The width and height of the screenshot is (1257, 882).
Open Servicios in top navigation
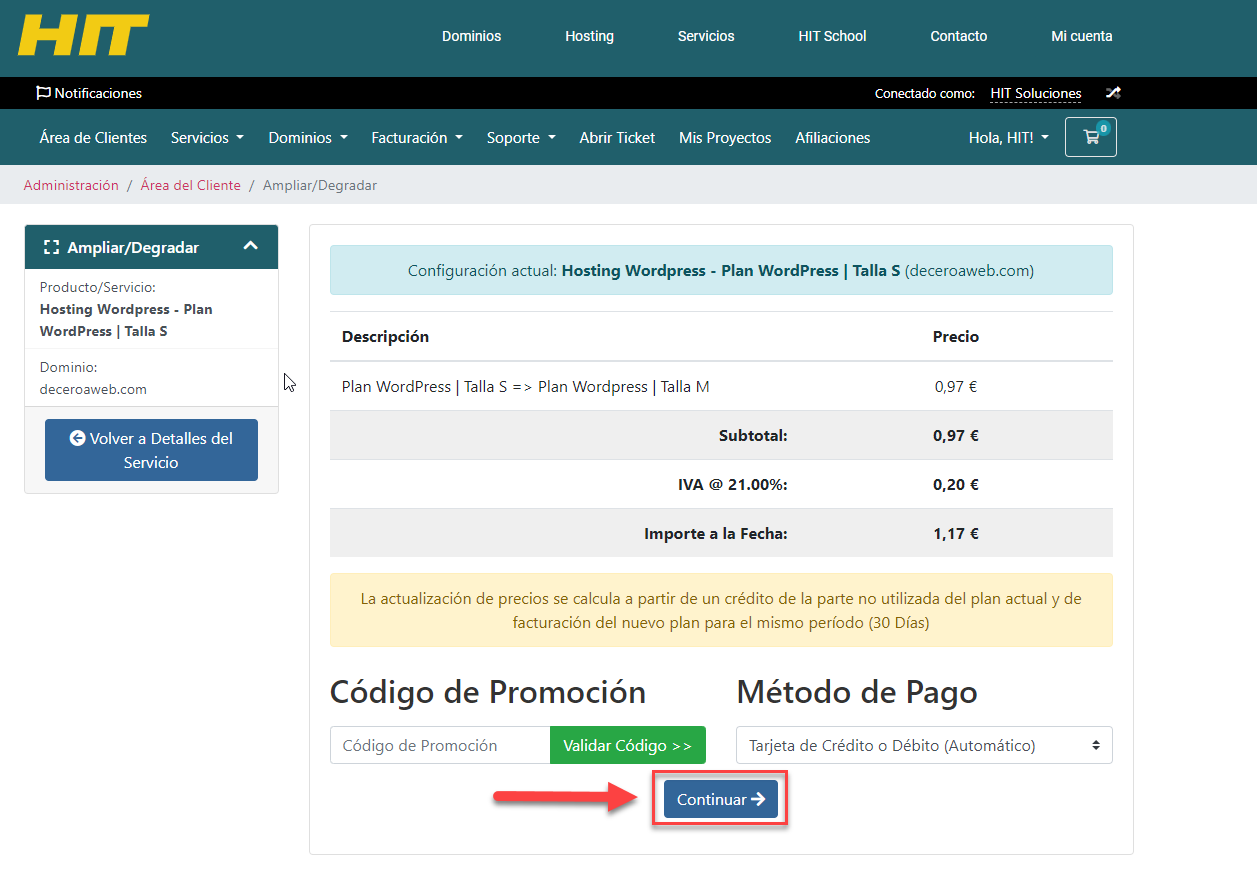706,36
